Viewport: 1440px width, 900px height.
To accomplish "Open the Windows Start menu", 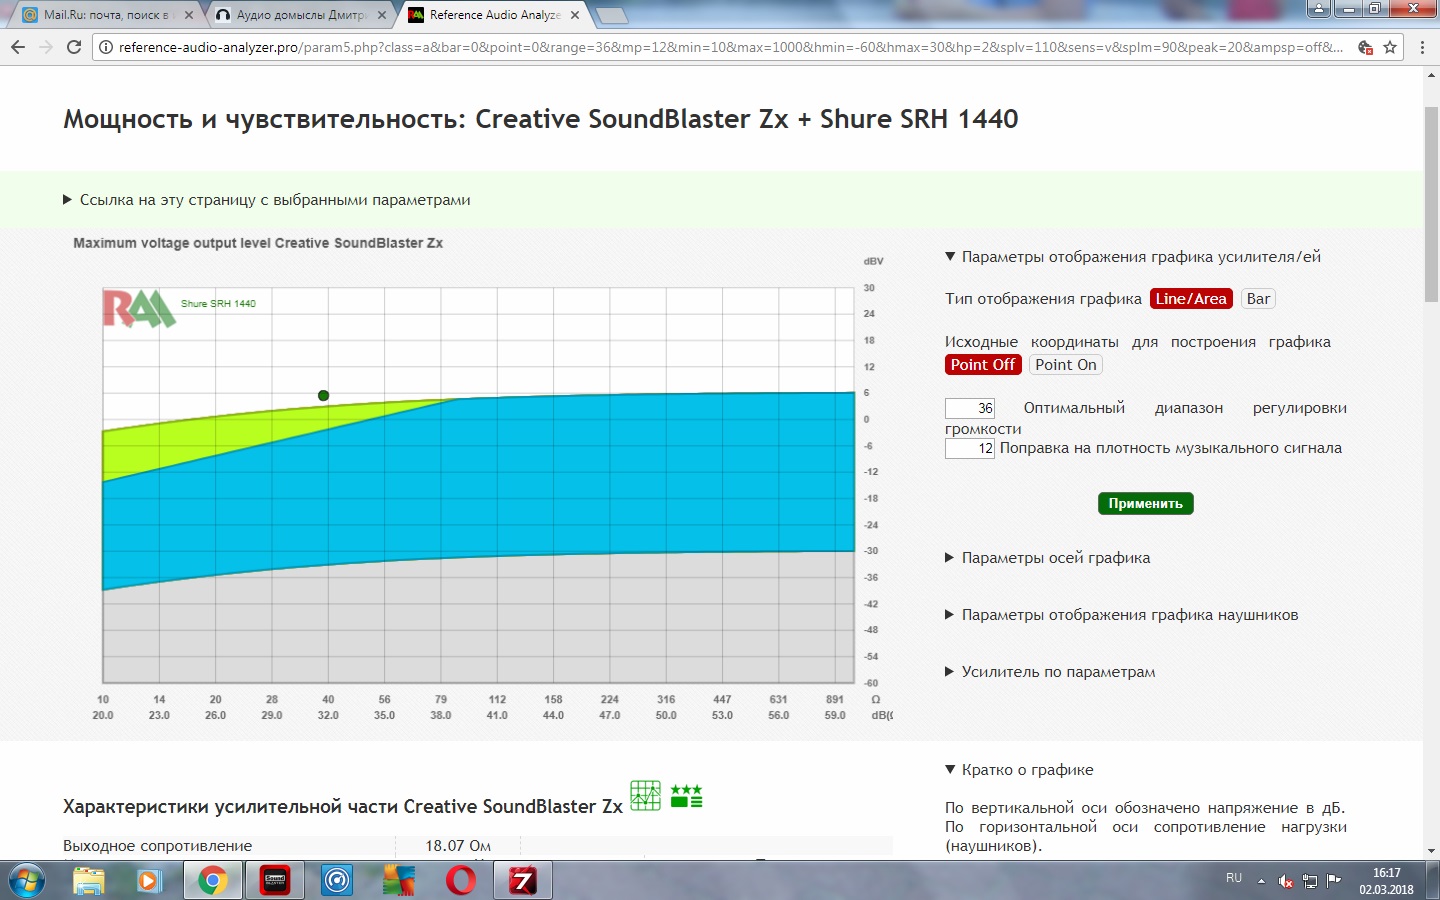I will point(26,881).
